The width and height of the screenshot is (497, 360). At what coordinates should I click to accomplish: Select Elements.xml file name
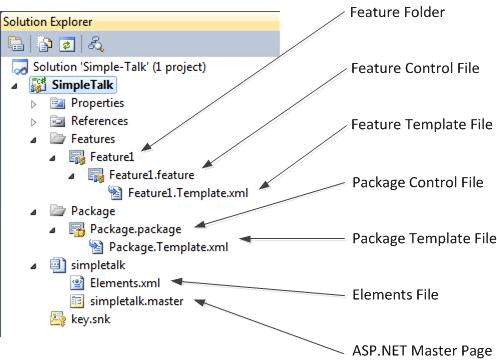(x=125, y=283)
